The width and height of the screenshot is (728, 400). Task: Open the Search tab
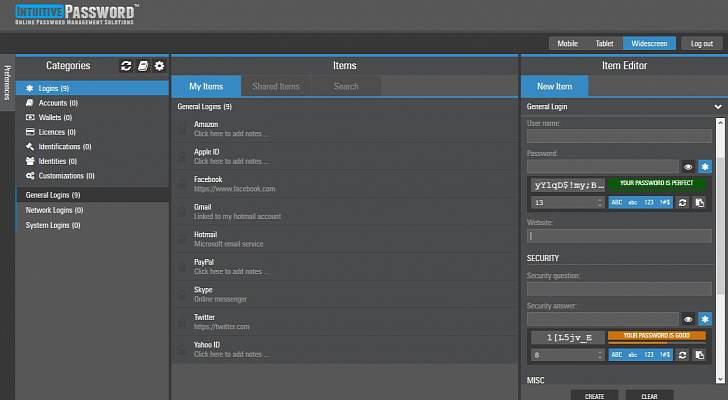(x=346, y=87)
